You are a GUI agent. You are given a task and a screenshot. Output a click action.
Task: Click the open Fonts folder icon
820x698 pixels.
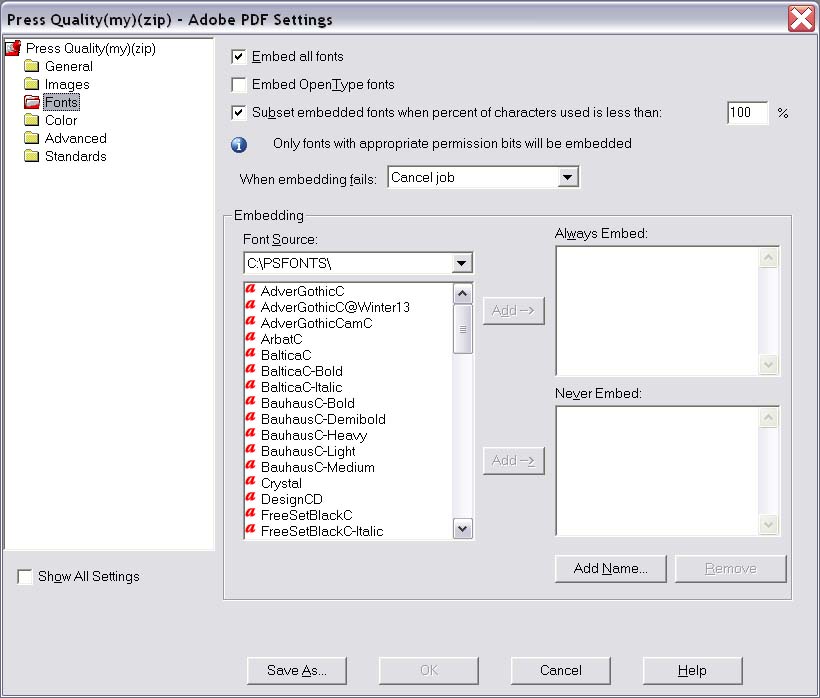(x=31, y=102)
